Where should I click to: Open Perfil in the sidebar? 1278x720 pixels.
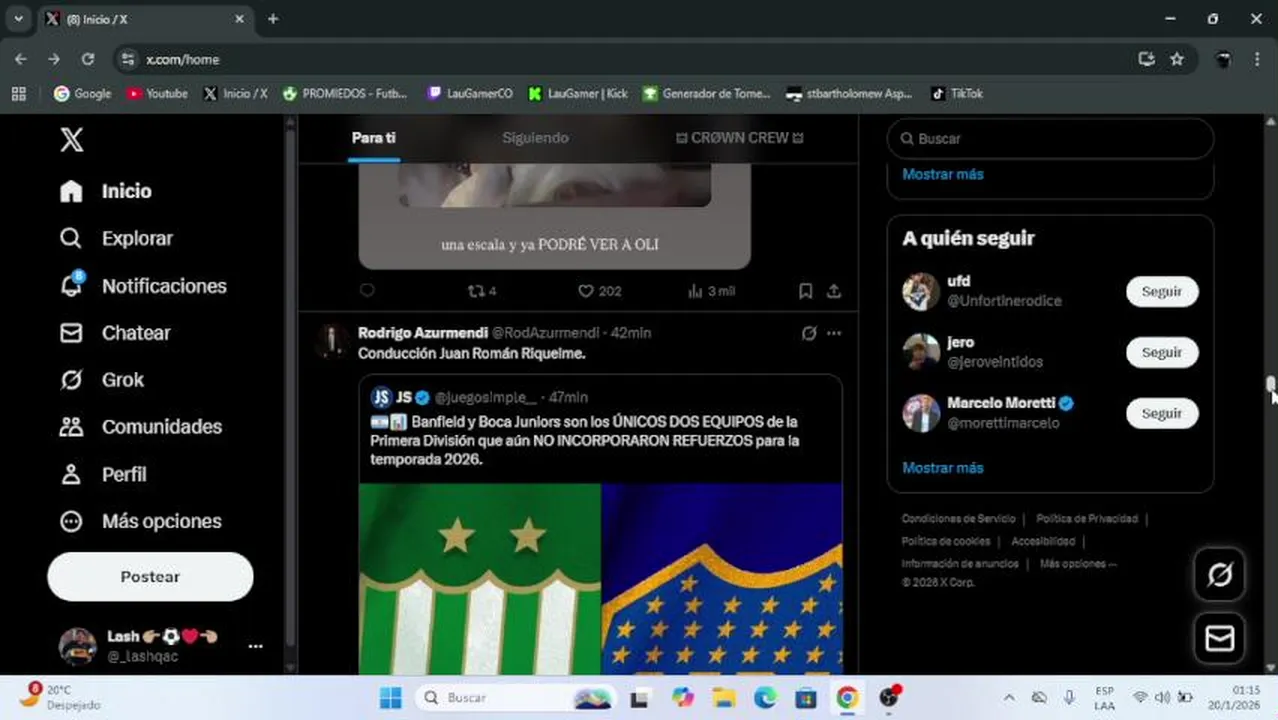coord(103,474)
